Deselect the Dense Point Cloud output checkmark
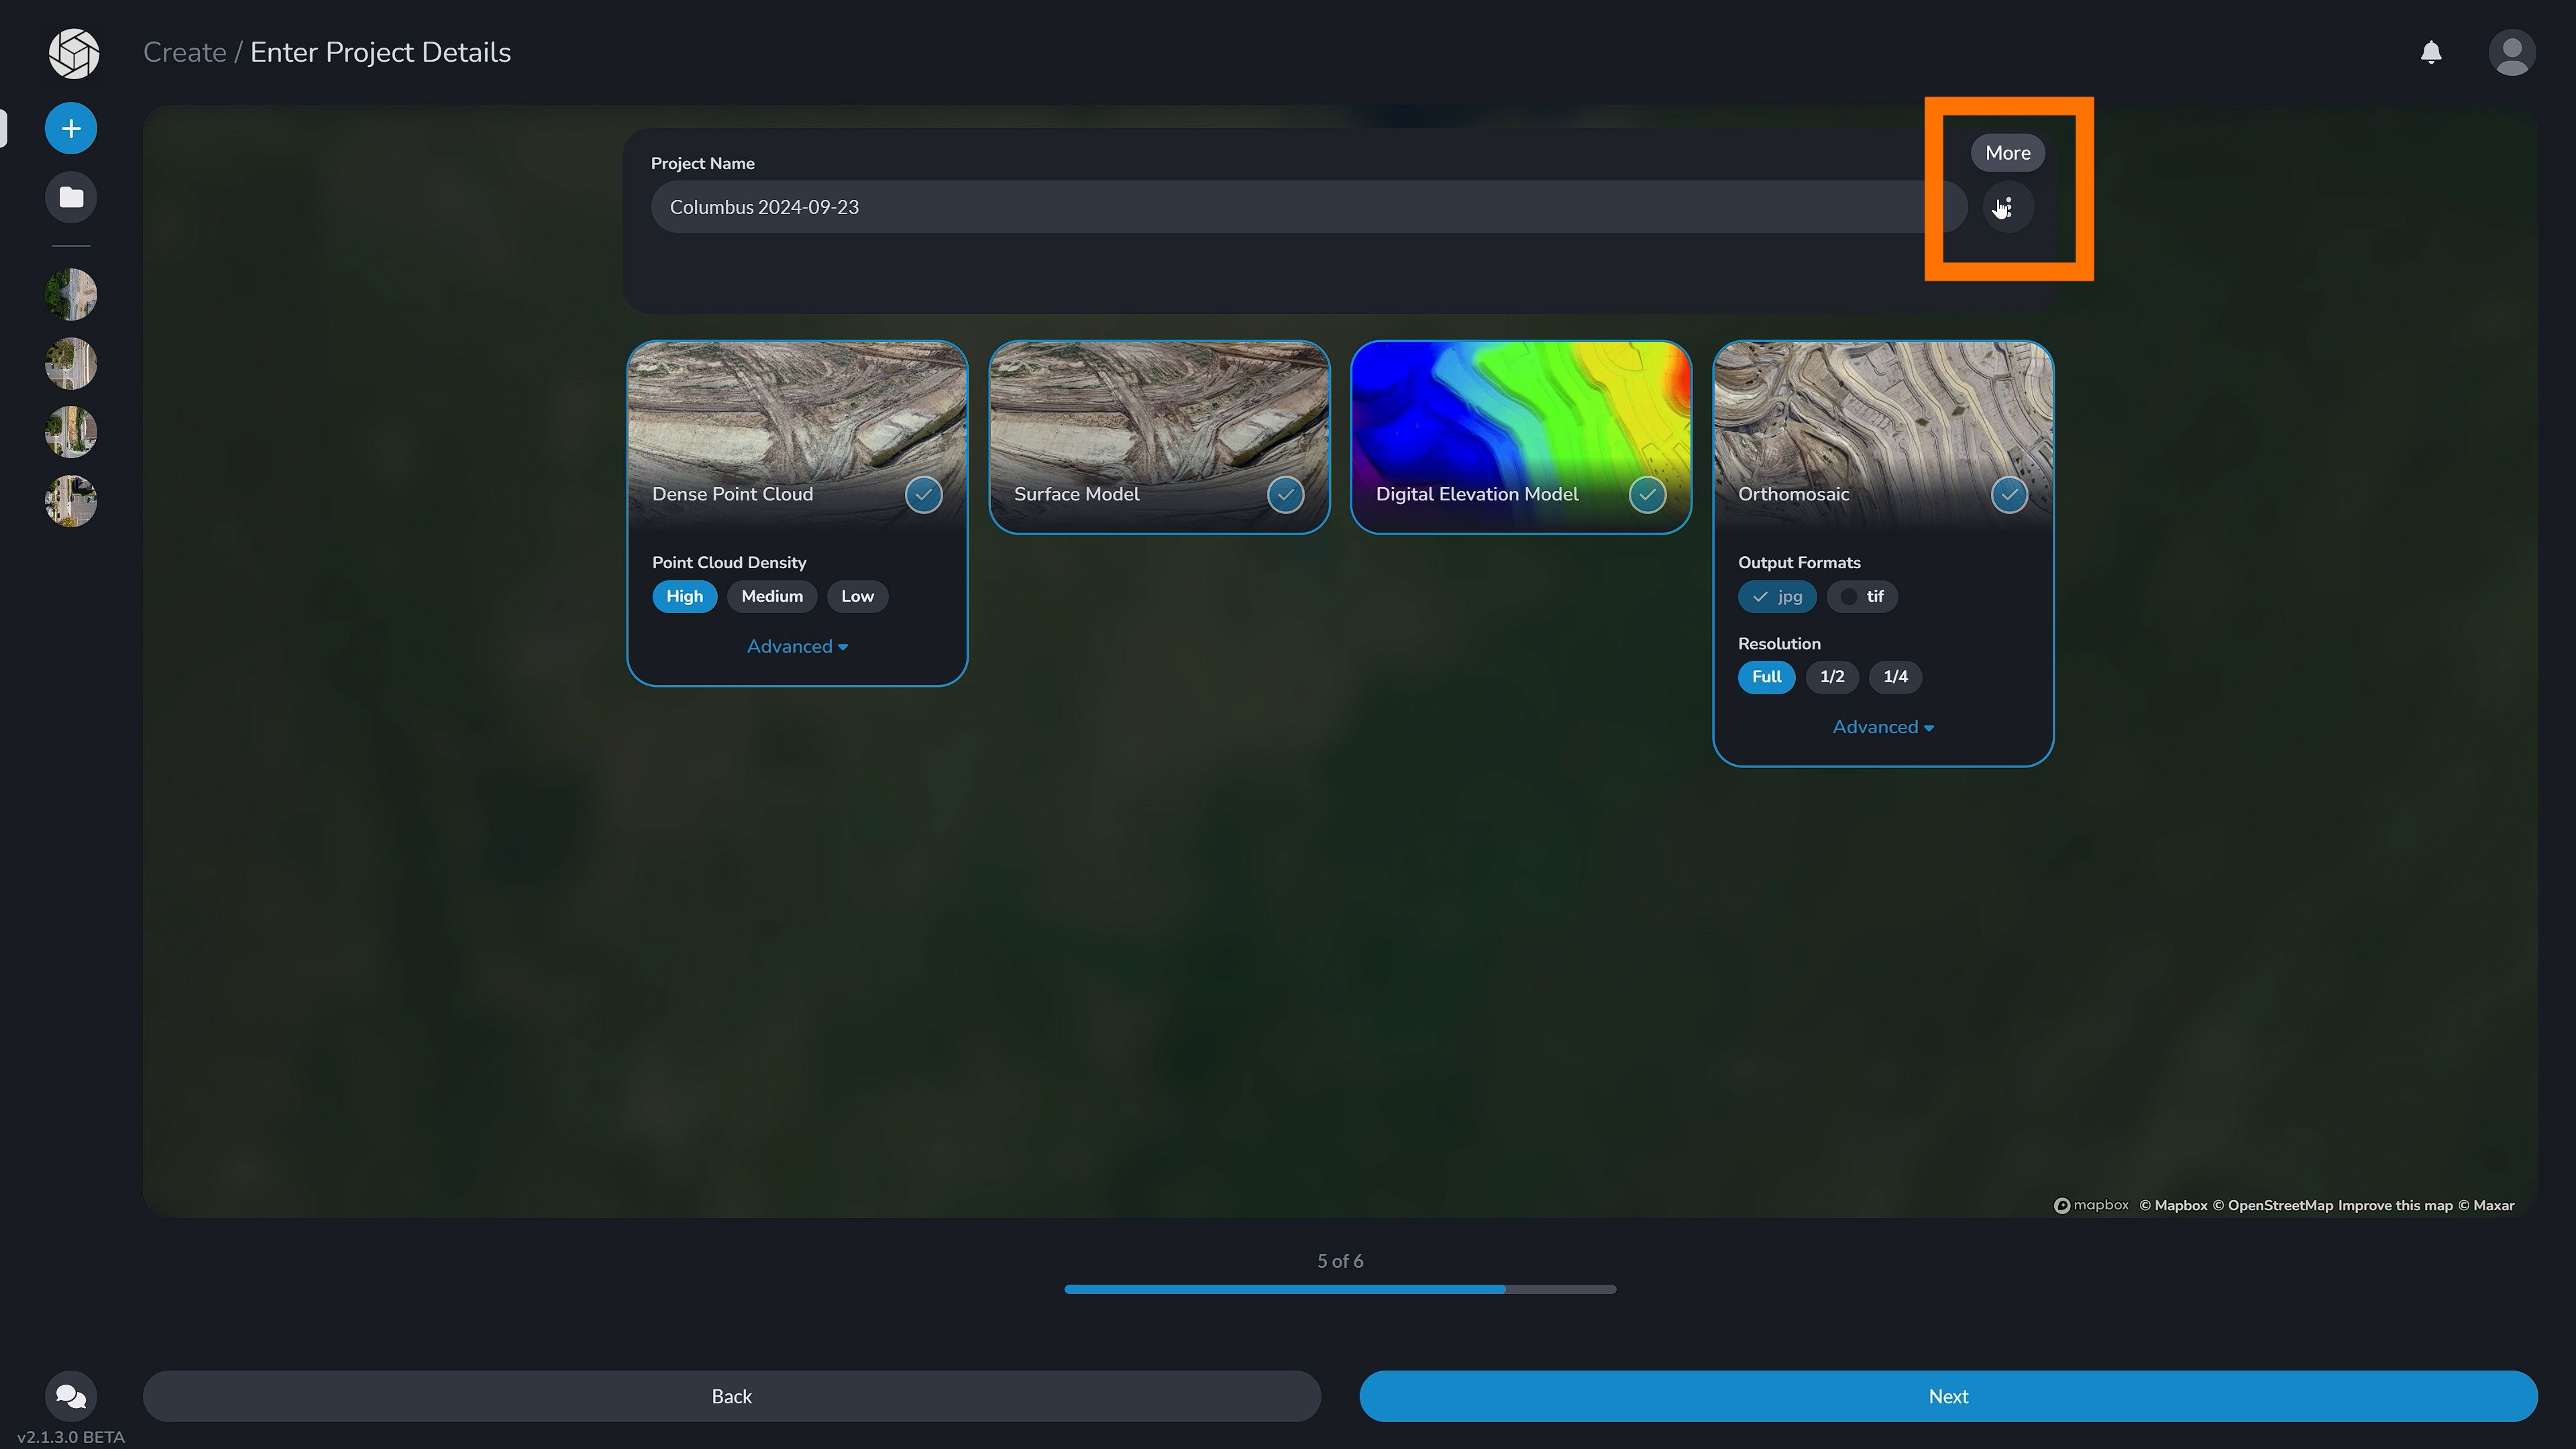The height and width of the screenshot is (1449, 2576). (x=923, y=494)
